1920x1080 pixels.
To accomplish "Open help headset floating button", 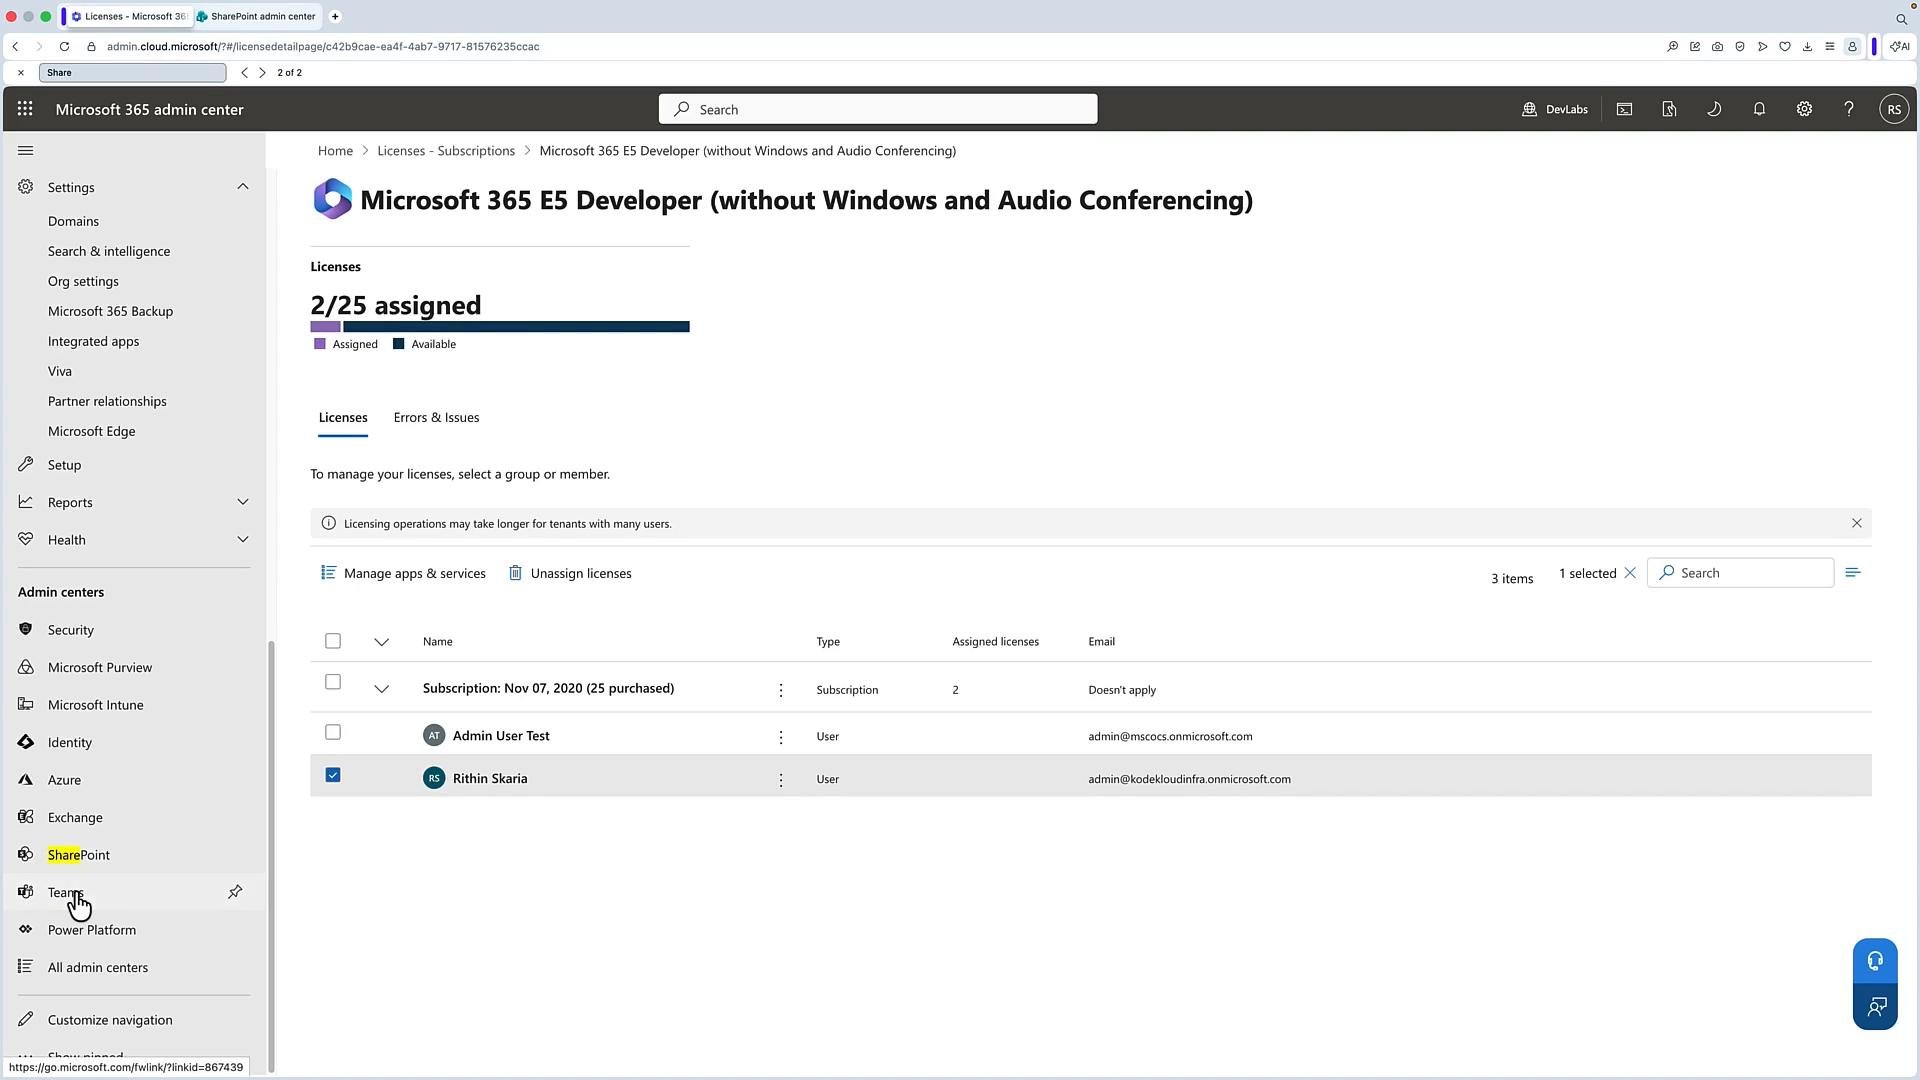I will 1875,961.
